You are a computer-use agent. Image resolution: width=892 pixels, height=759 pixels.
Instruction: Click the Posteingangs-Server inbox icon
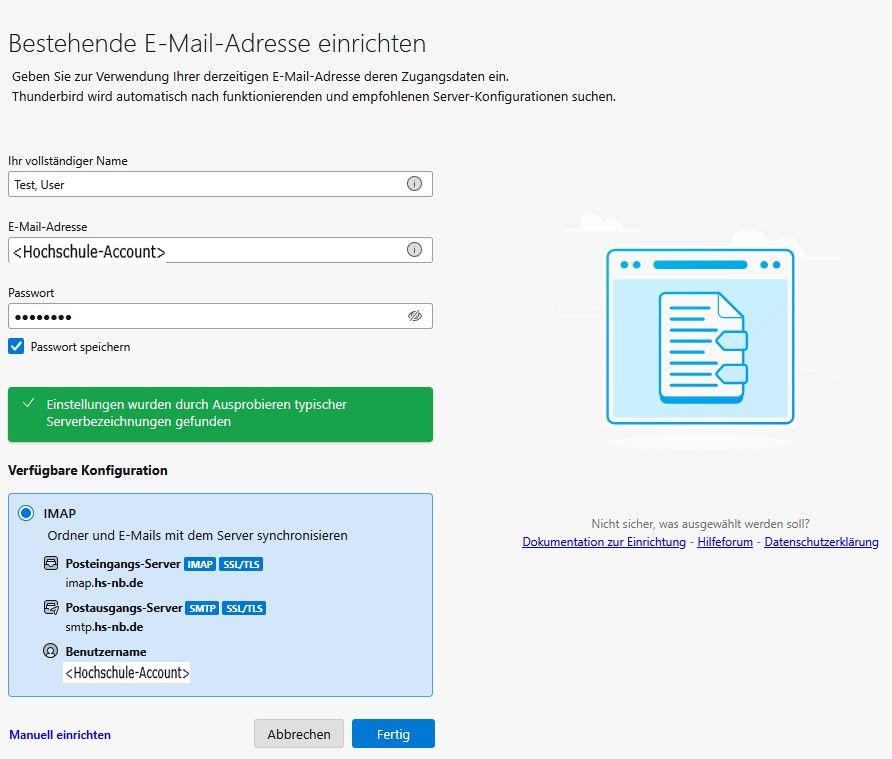[x=51, y=564]
